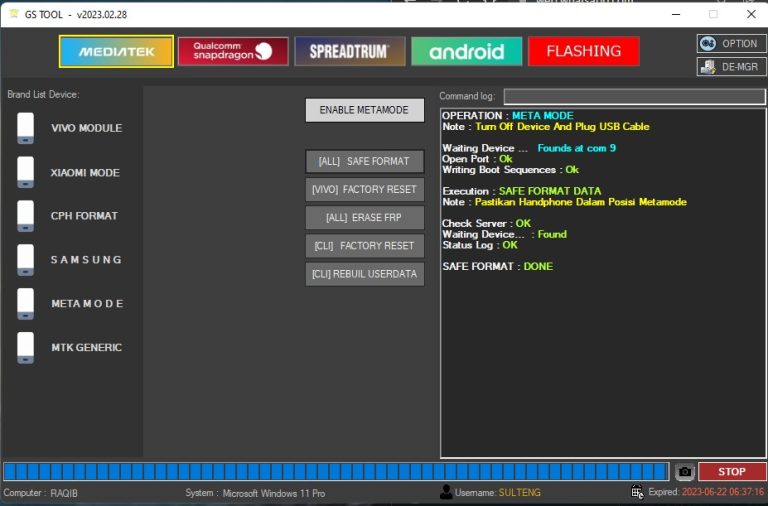Screen dimensions: 768x506
Task: Run [ALL] ERASE FRP
Action: point(364,217)
